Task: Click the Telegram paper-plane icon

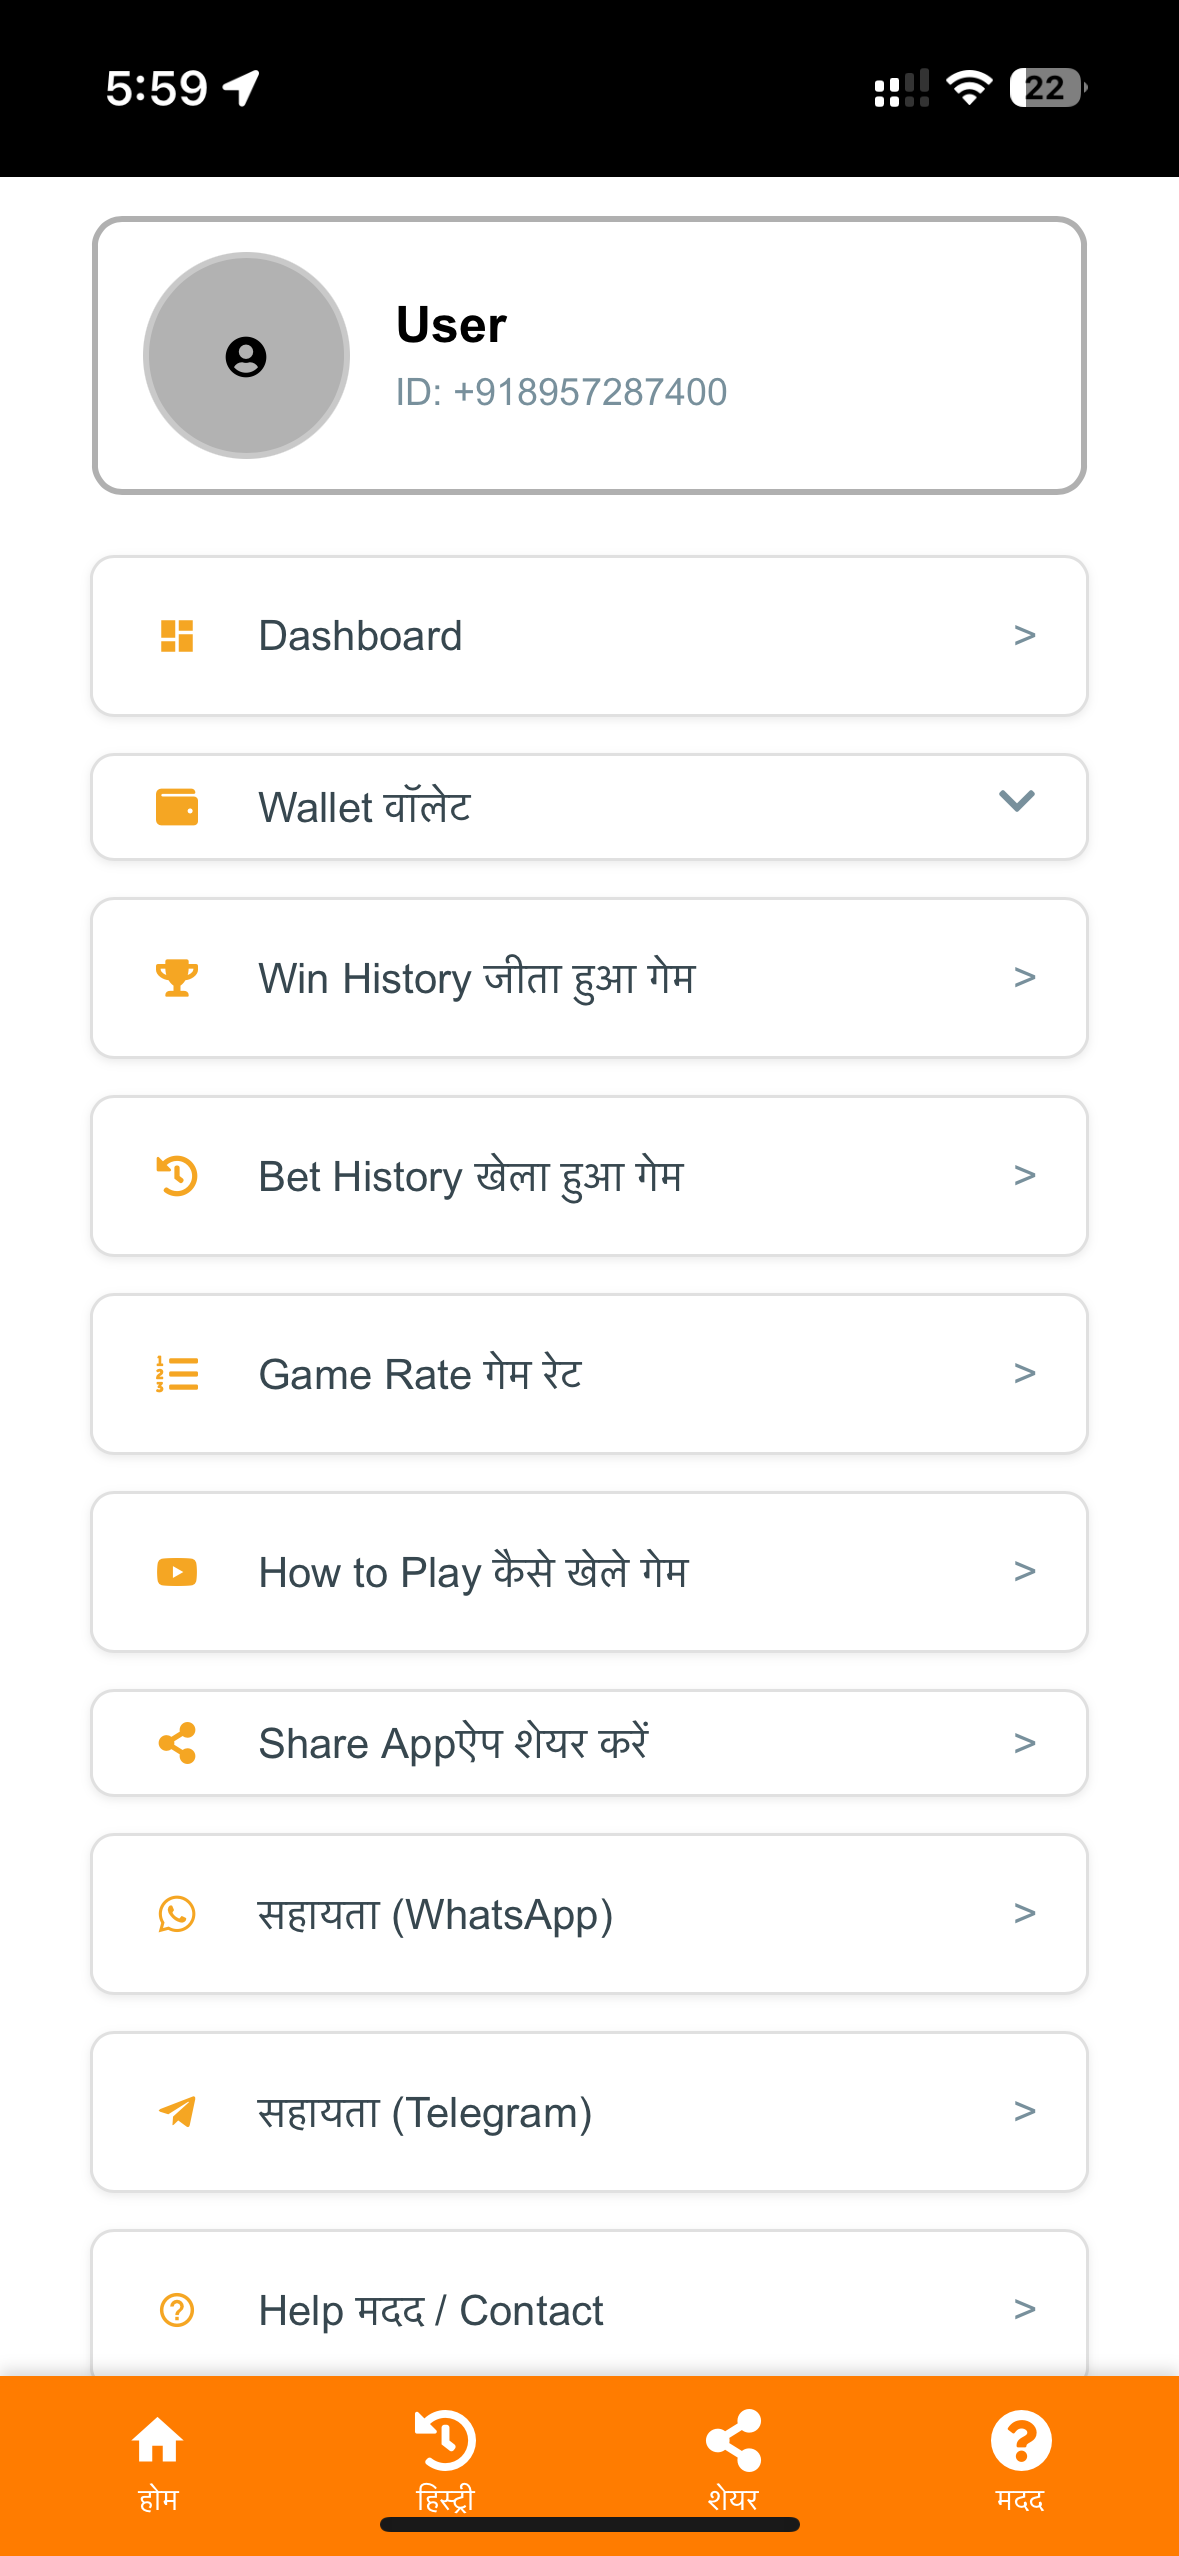Action: click(177, 2112)
